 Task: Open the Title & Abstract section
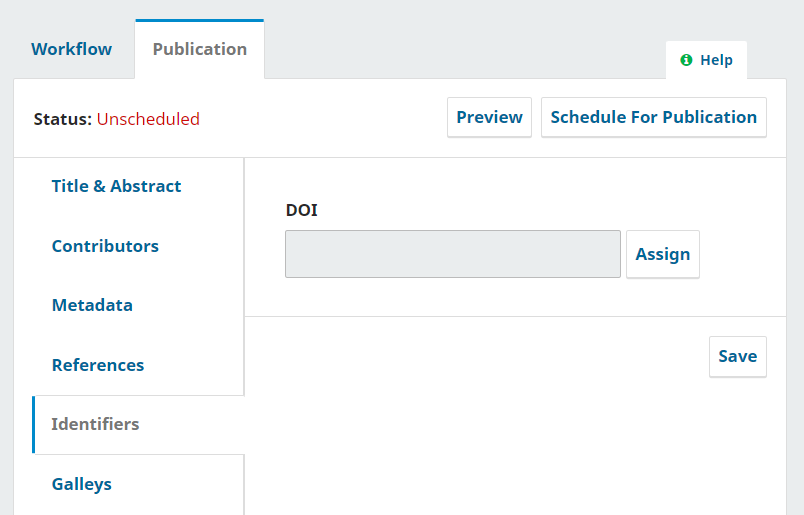click(116, 186)
